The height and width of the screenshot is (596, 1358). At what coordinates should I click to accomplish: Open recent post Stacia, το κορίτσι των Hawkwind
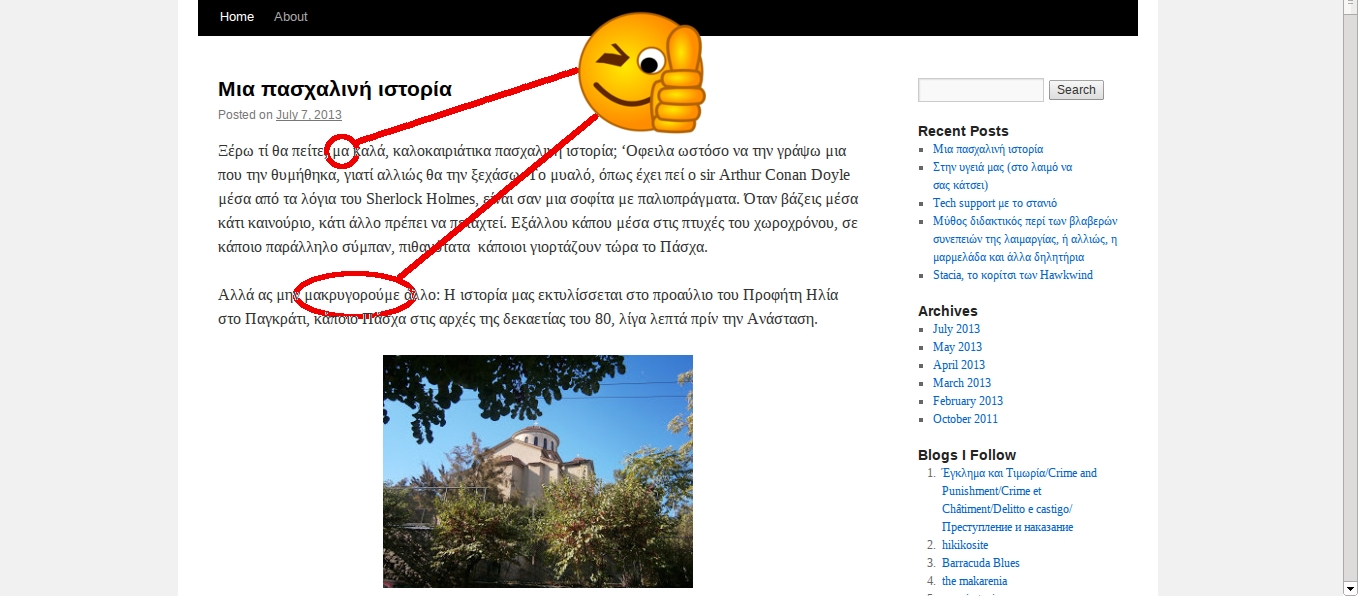click(x=1012, y=275)
